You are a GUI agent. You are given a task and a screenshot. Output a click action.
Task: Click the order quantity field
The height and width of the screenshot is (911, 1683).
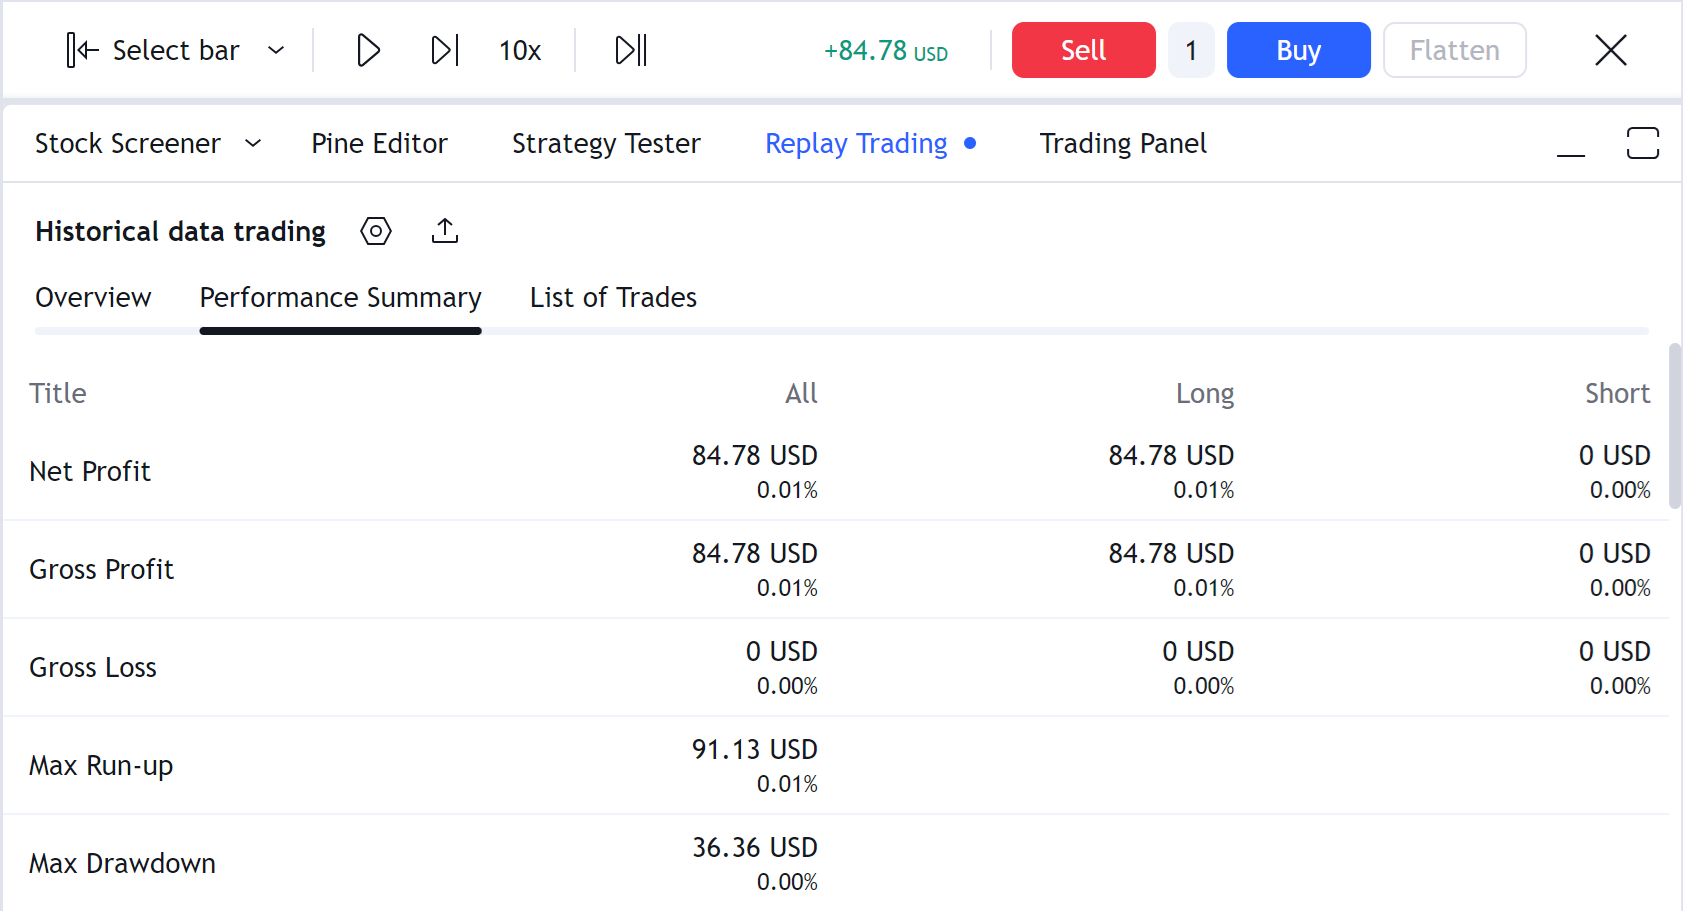[1191, 50]
